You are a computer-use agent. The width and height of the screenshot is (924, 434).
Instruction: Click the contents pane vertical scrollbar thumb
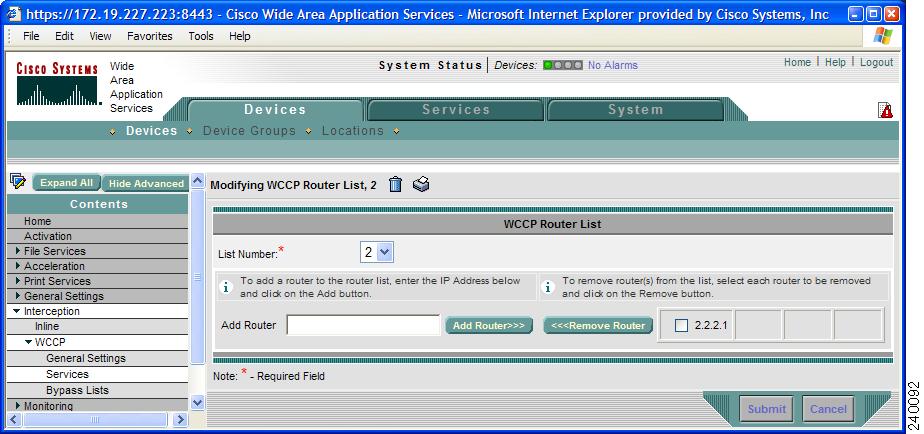pos(197,277)
